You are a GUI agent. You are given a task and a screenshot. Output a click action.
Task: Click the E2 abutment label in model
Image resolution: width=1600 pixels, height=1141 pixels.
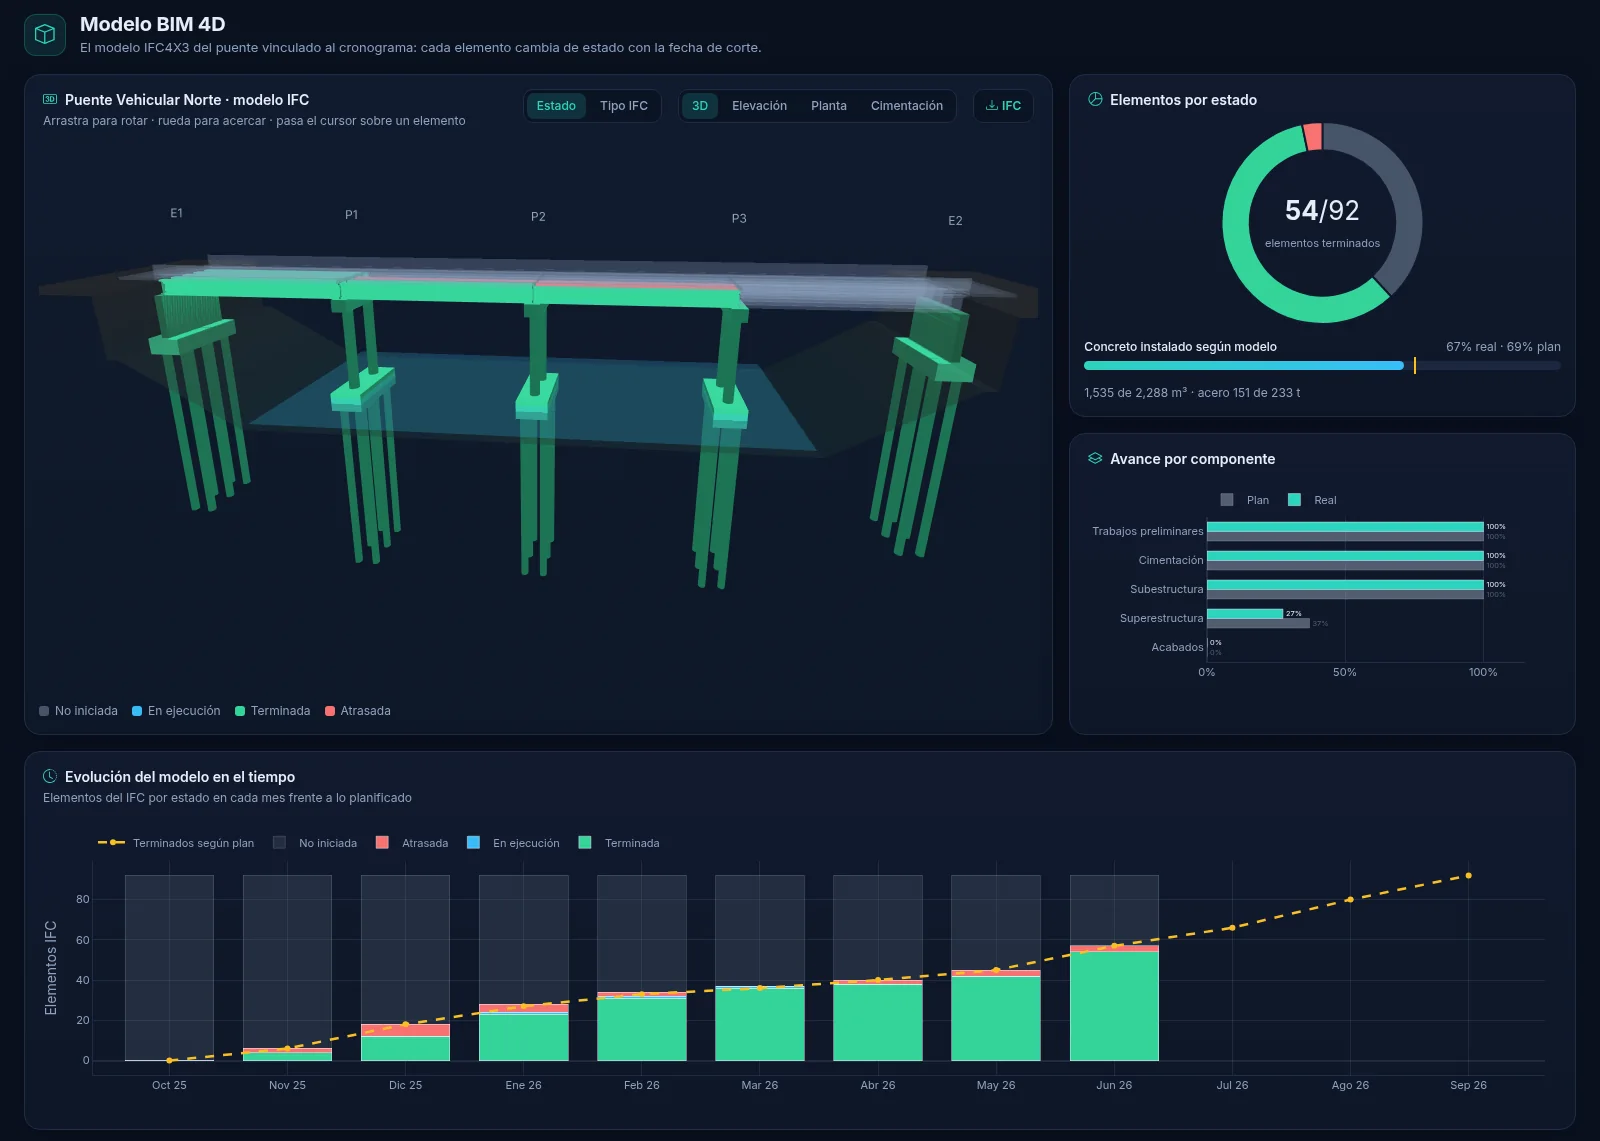955,221
